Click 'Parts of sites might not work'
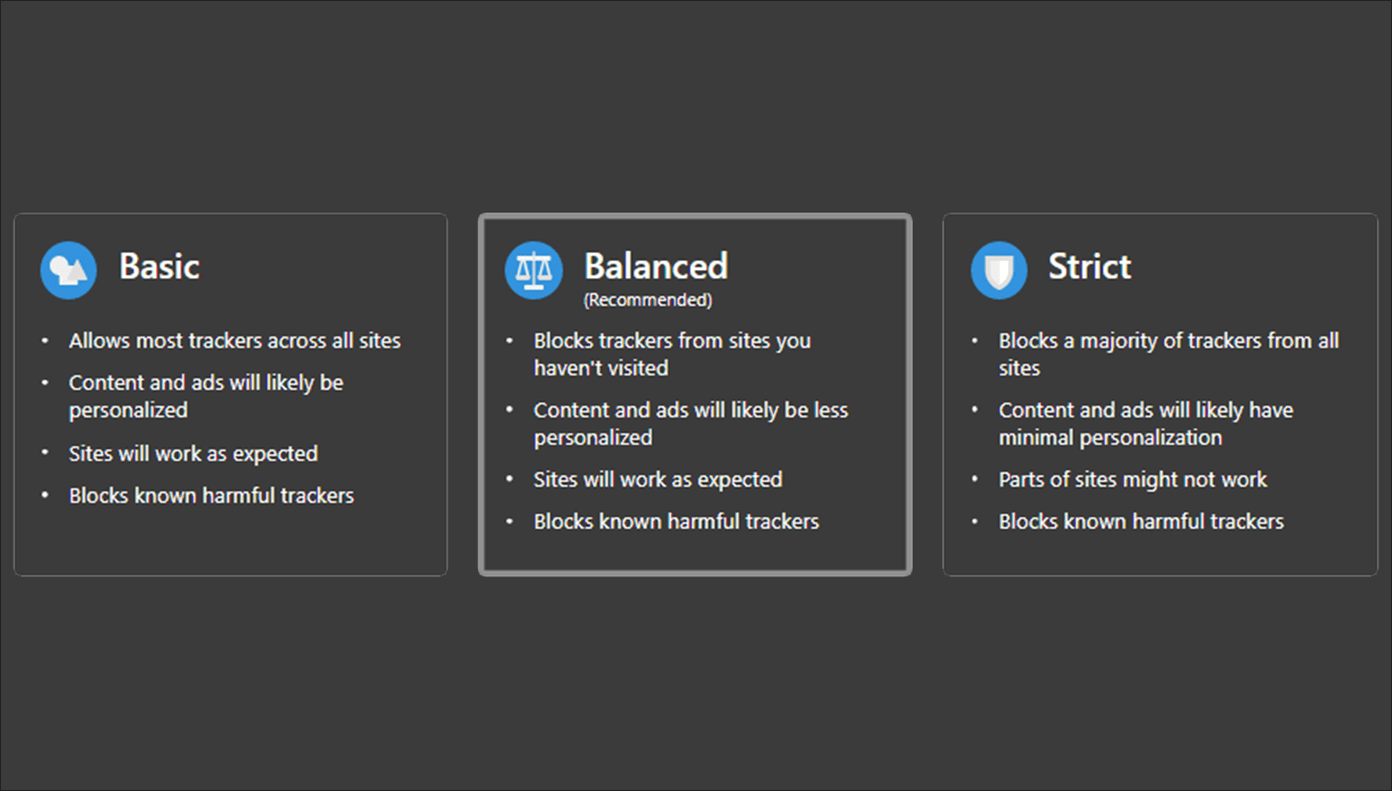Viewport: 1392px width, 791px height. tap(1133, 480)
